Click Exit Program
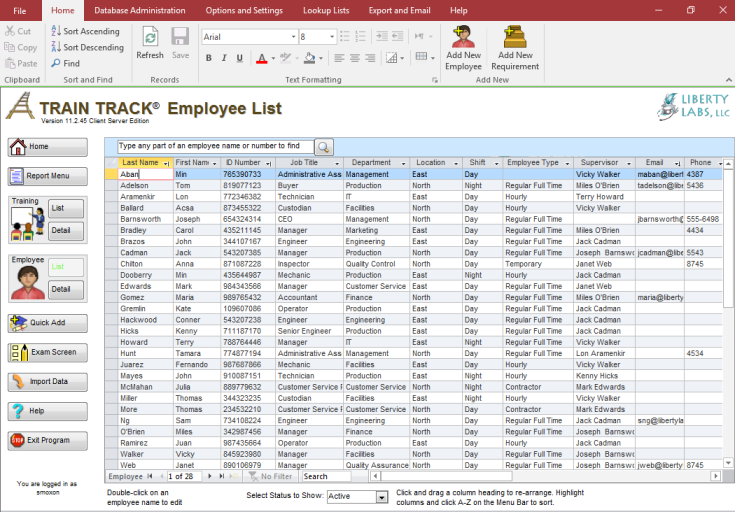 coord(48,441)
